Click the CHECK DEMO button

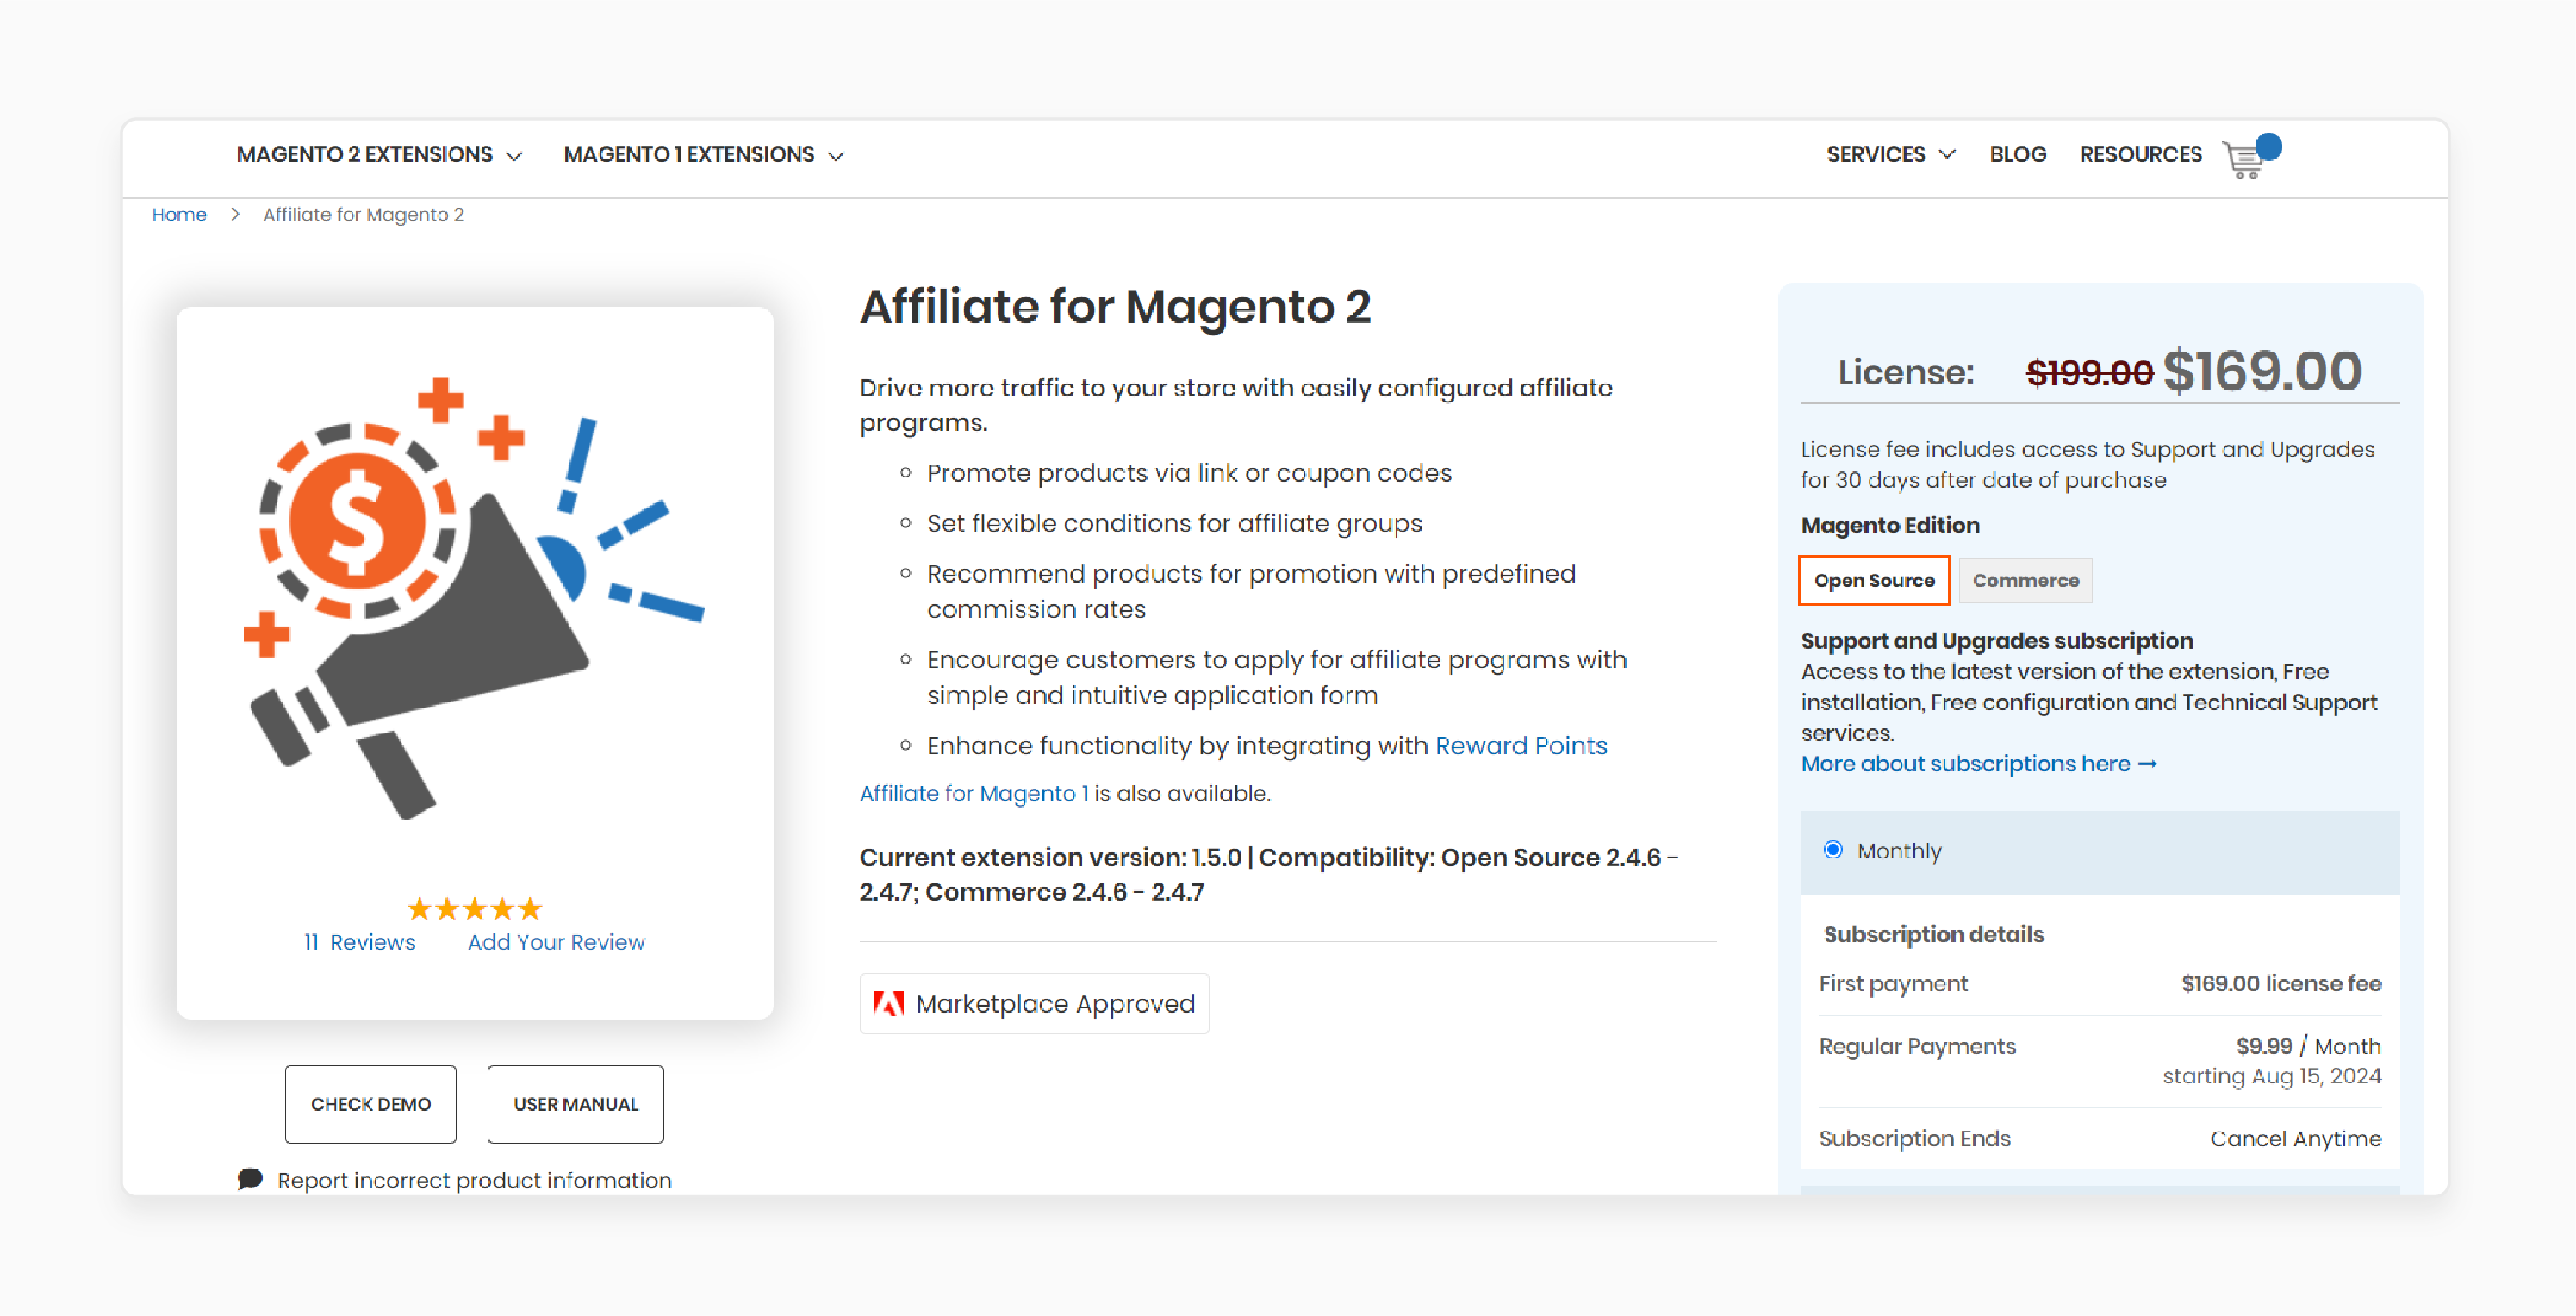(369, 1105)
